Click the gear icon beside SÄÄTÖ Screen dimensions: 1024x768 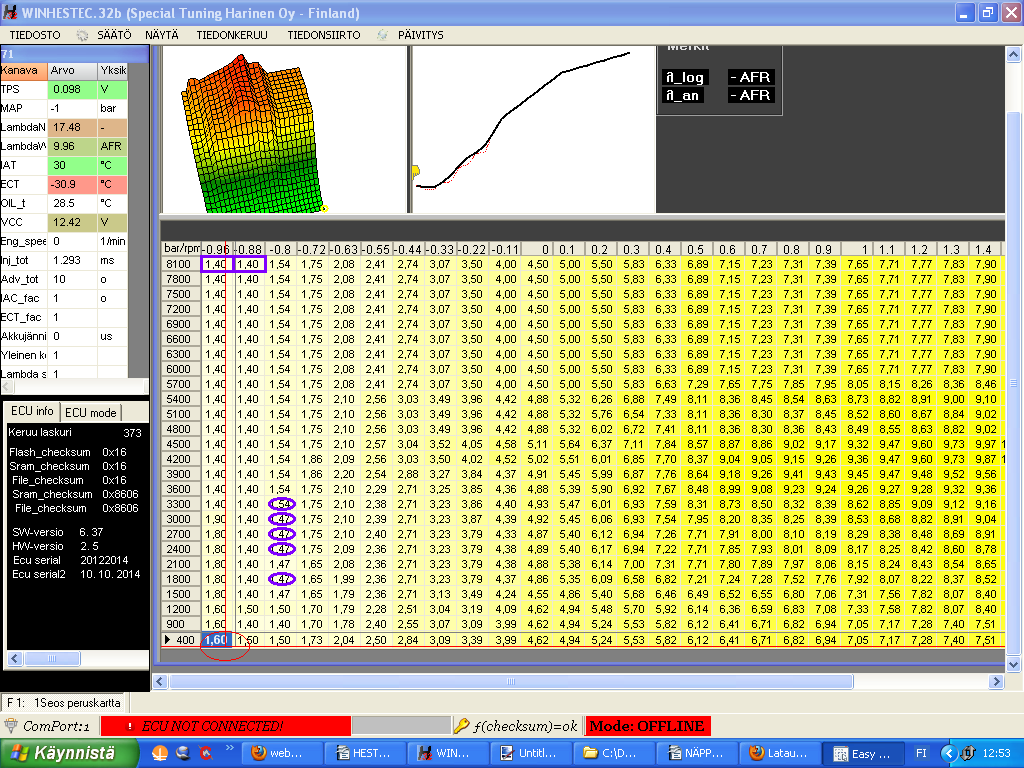point(82,35)
